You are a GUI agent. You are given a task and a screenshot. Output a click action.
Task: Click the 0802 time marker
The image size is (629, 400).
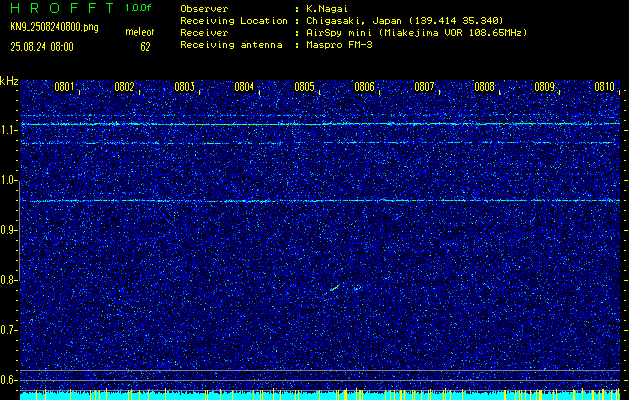[124, 87]
